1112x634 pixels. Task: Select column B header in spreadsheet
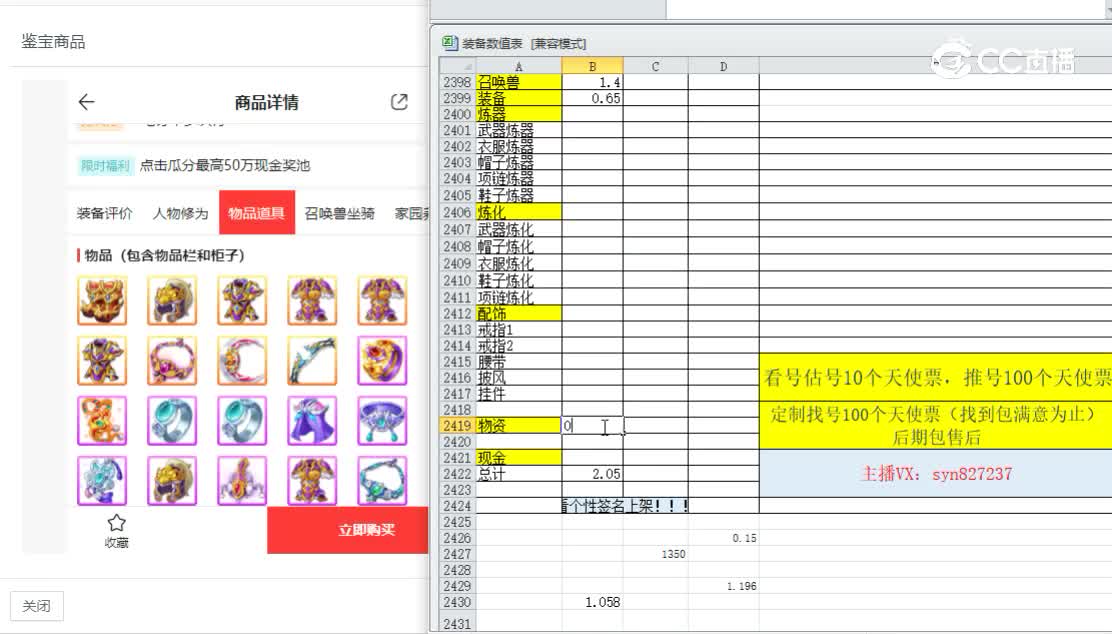[x=592, y=66]
